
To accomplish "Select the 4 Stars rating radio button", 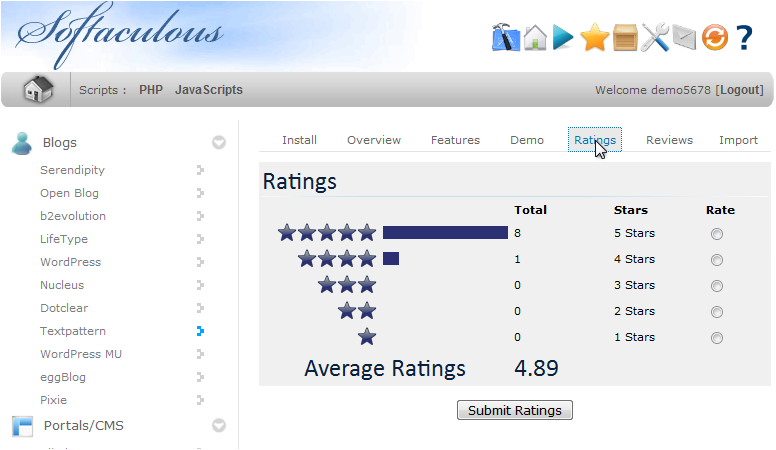I will tap(717, 260).
